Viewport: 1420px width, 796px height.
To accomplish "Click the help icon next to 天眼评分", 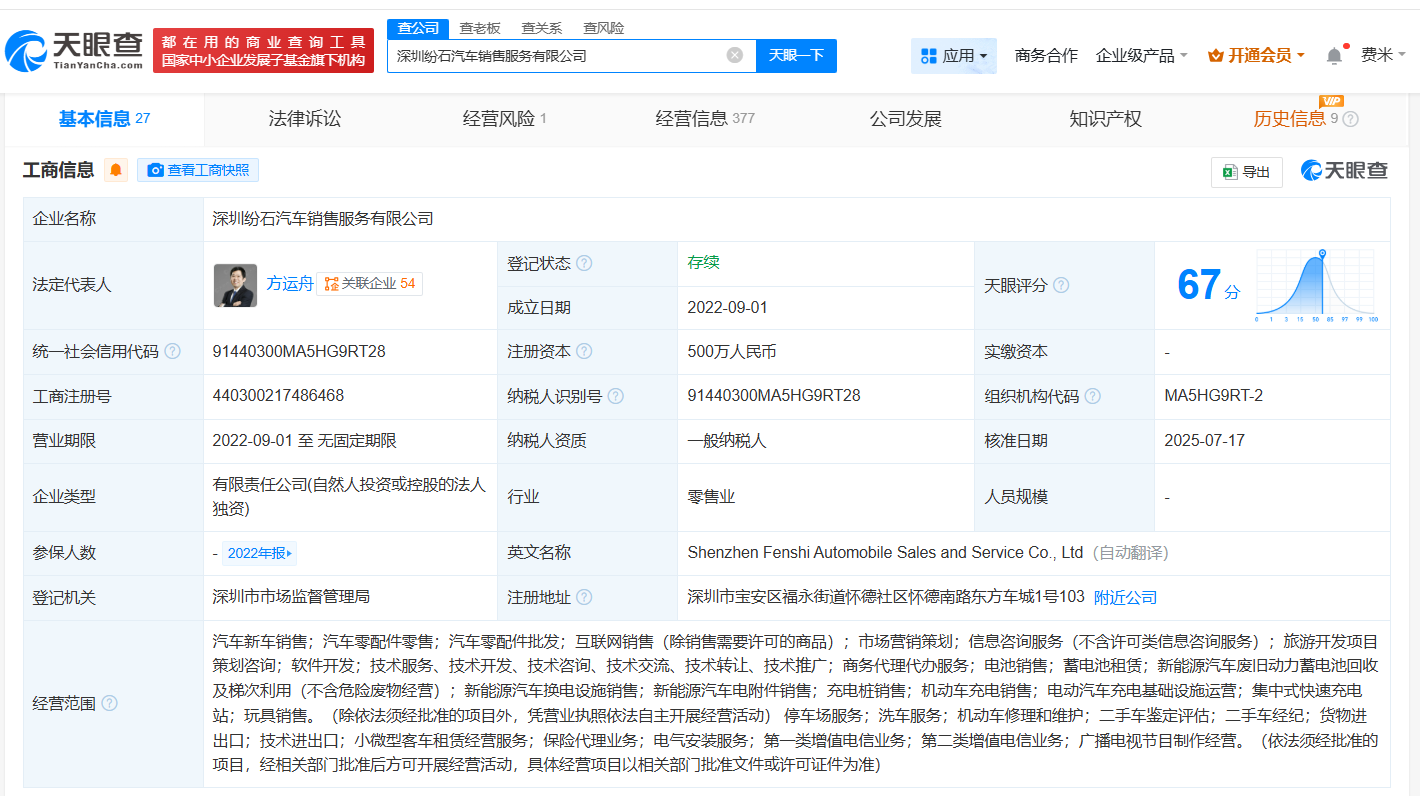I will pyautogui.click(x=1061, y=285).
